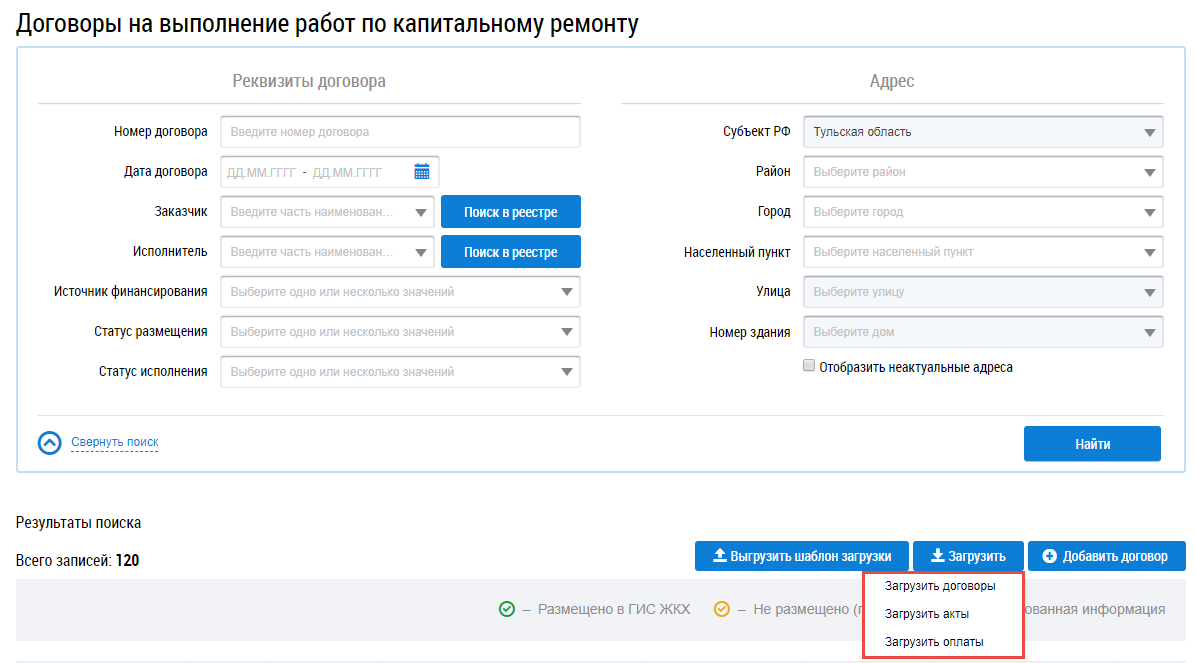The height and width of the screenshot is (663, 1195).
Task: Select 'Загрузить оплаты' menu option
Action: 934,641
